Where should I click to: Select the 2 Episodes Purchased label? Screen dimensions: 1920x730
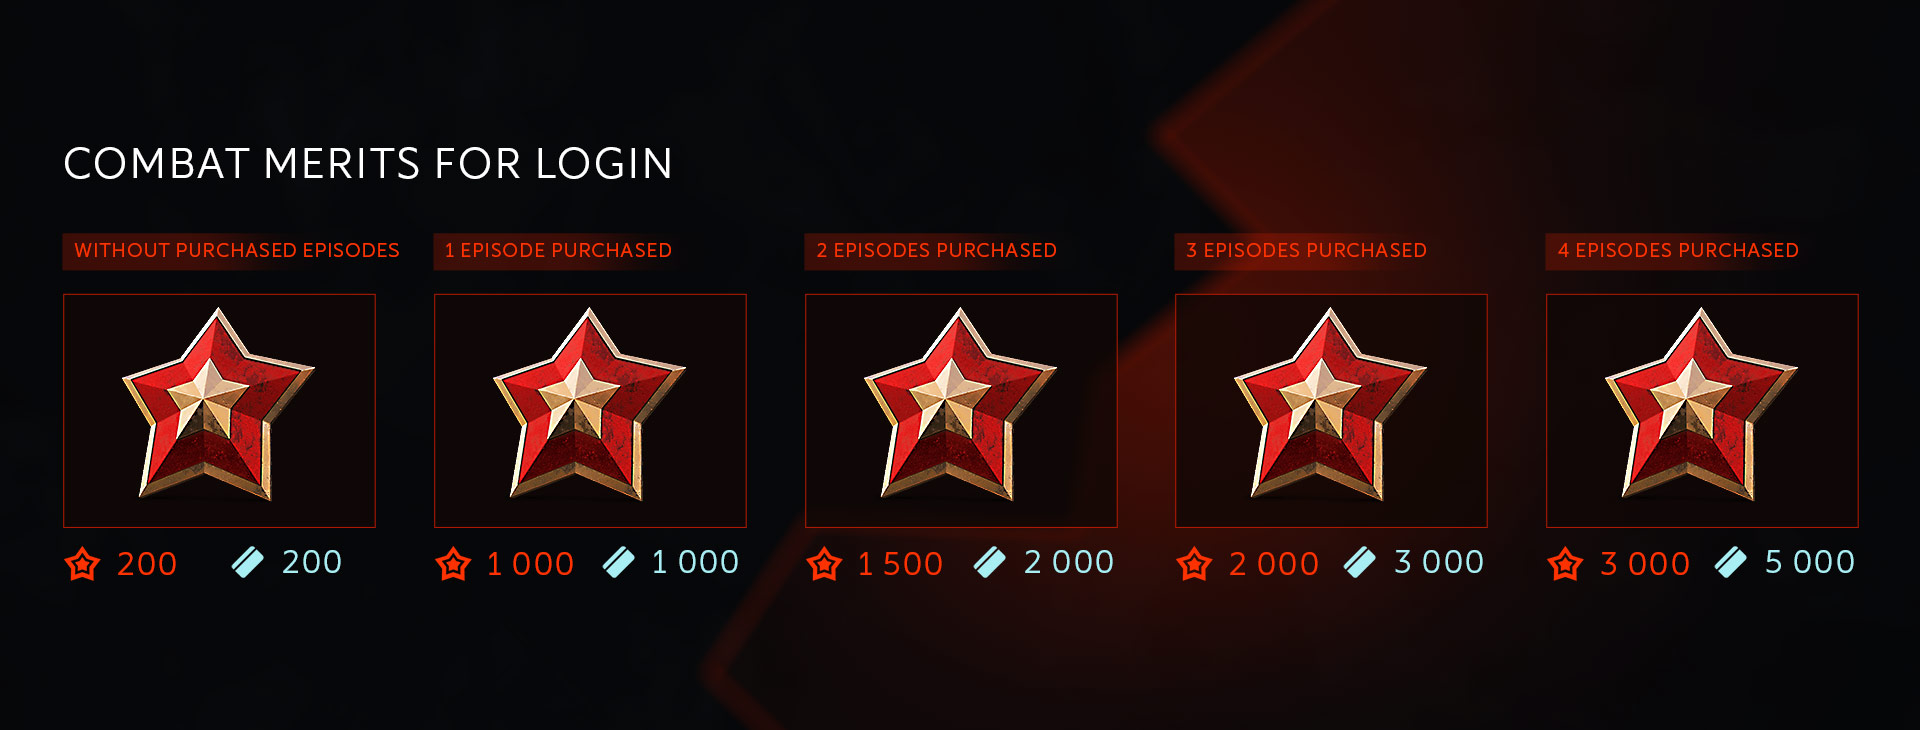pos(936,251)
